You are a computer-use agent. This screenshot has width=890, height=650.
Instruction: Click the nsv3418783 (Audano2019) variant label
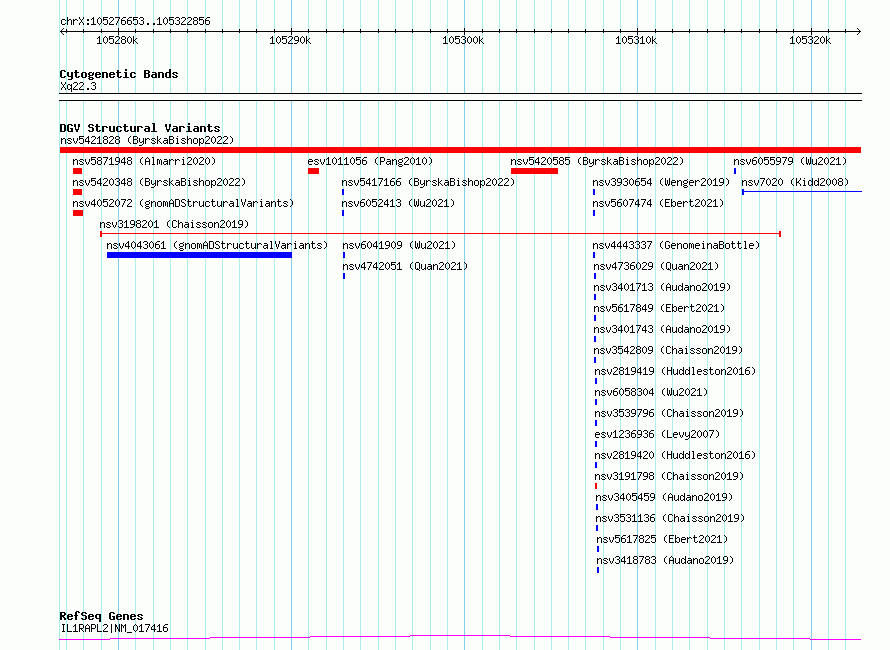coord(665,560)
